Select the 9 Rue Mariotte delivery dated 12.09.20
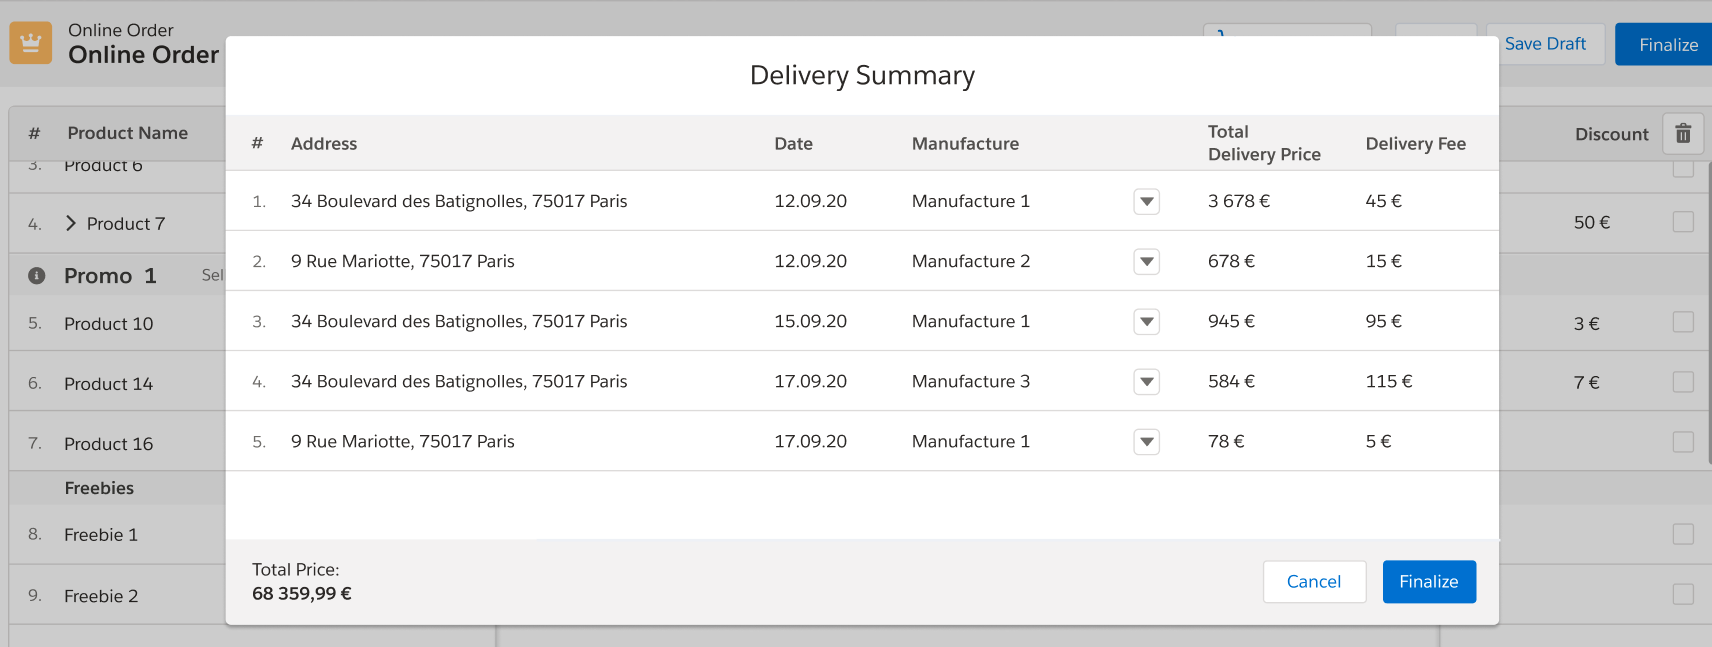Image resolution: width=1712 pixels, height=647 pixels. [402, 261]
